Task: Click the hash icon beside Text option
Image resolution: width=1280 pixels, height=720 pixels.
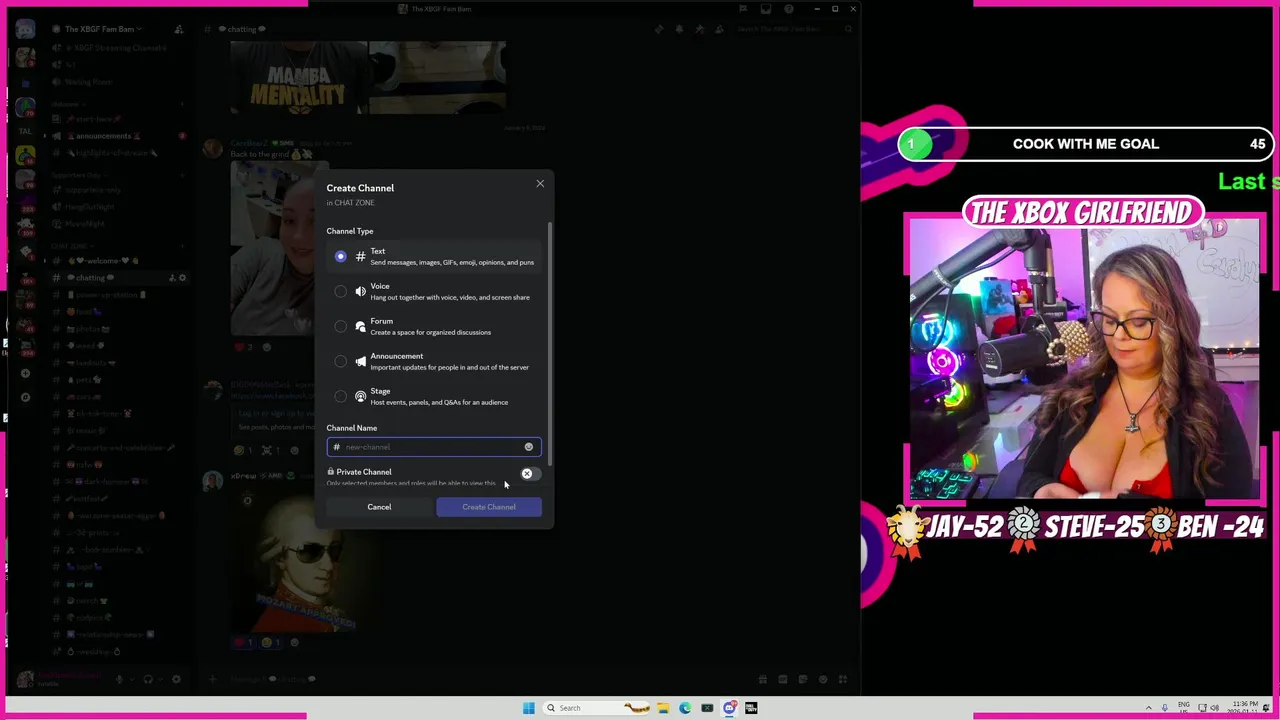Action: point(361,257)
